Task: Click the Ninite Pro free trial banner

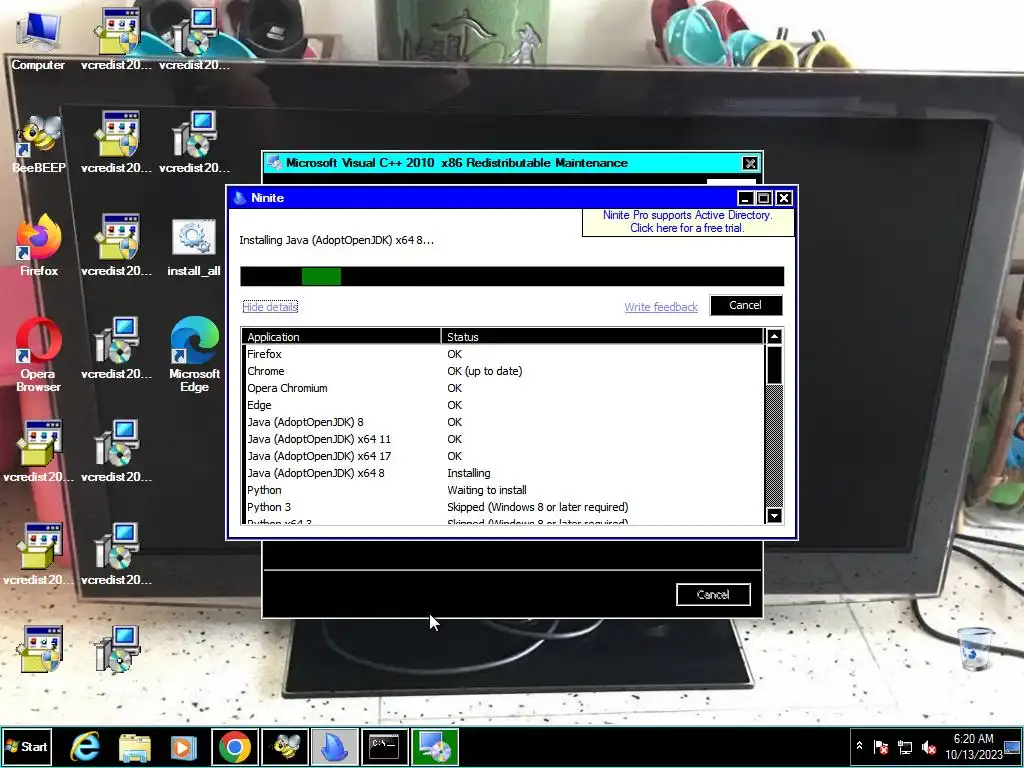Action: click(x=688, y=222)
